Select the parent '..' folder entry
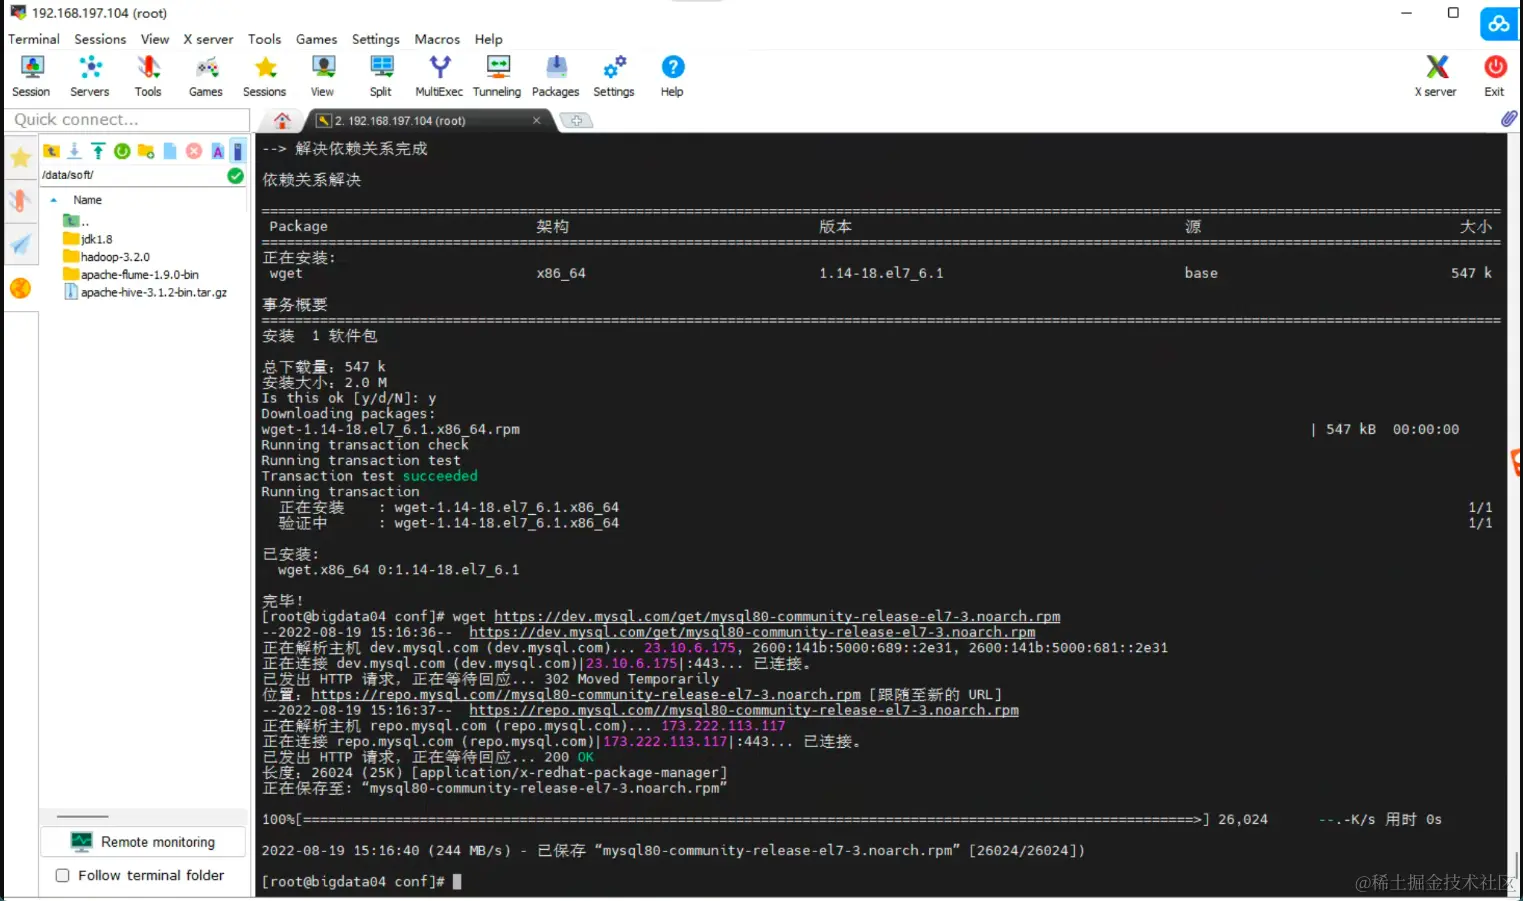Screen dimensions: 1523x901 [77, 221]
